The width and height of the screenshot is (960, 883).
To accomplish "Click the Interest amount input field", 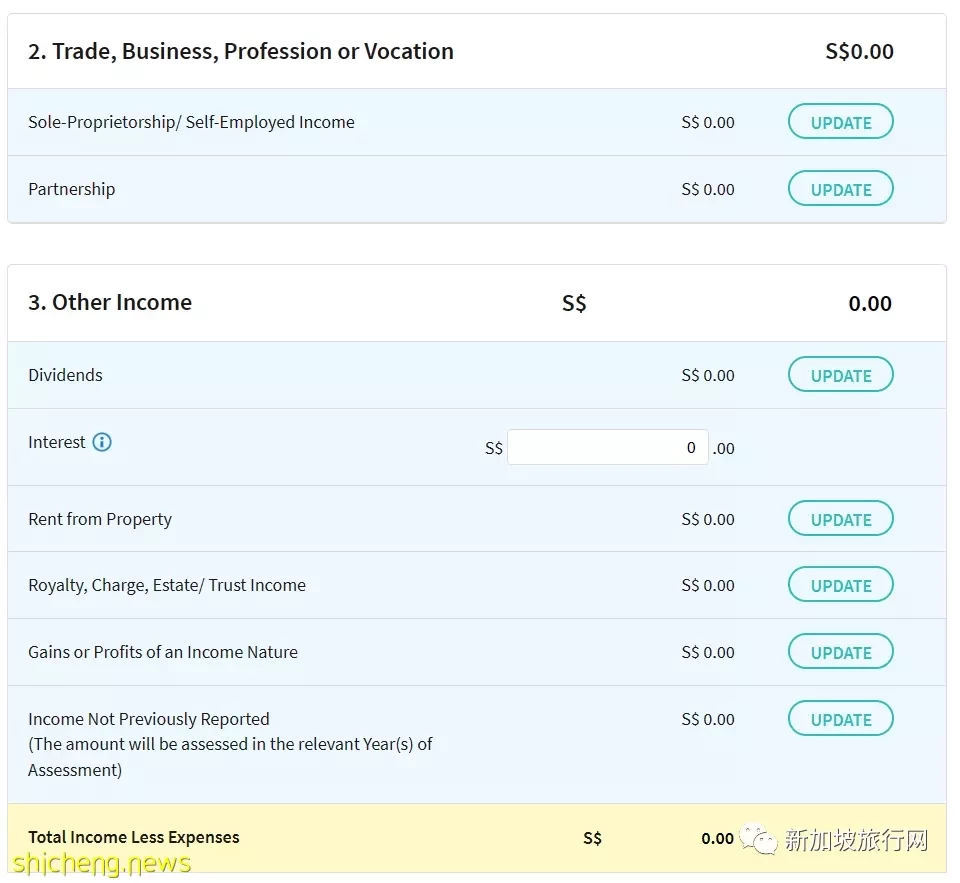I will 607,448.
